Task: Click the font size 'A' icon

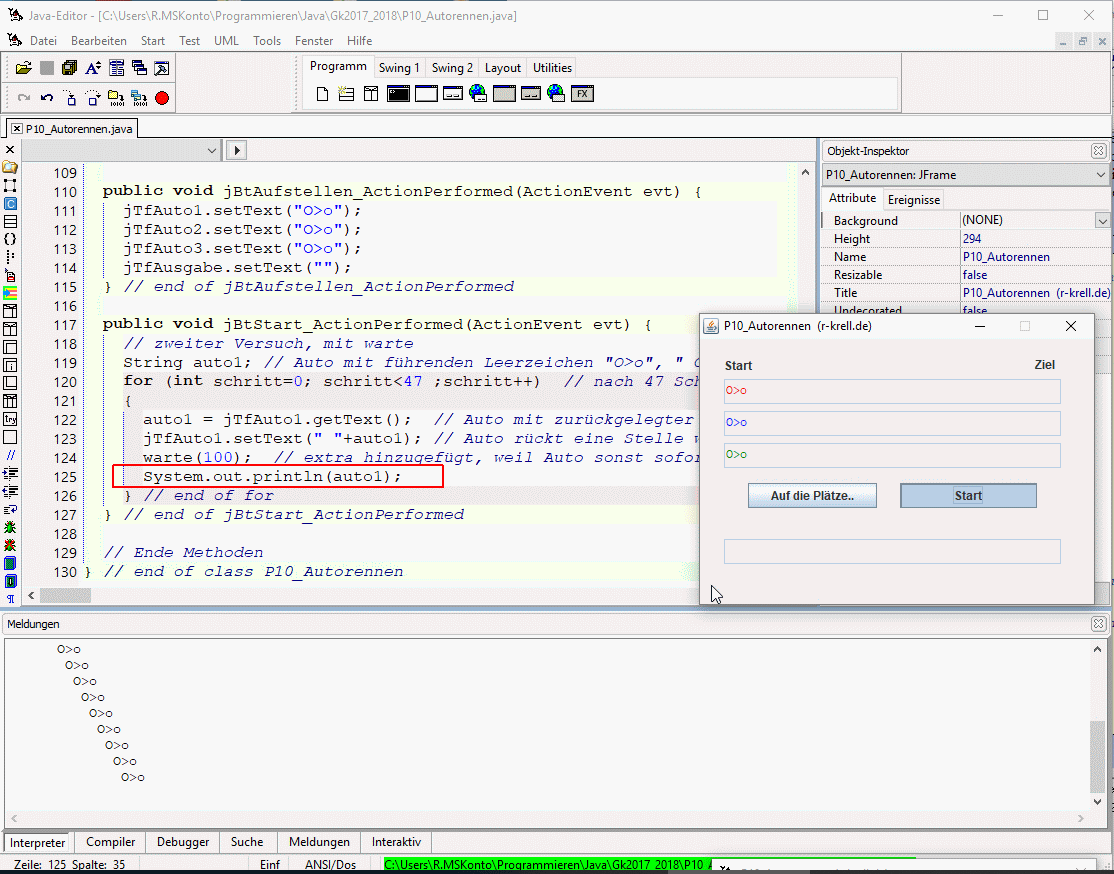Action: [93, 68]
